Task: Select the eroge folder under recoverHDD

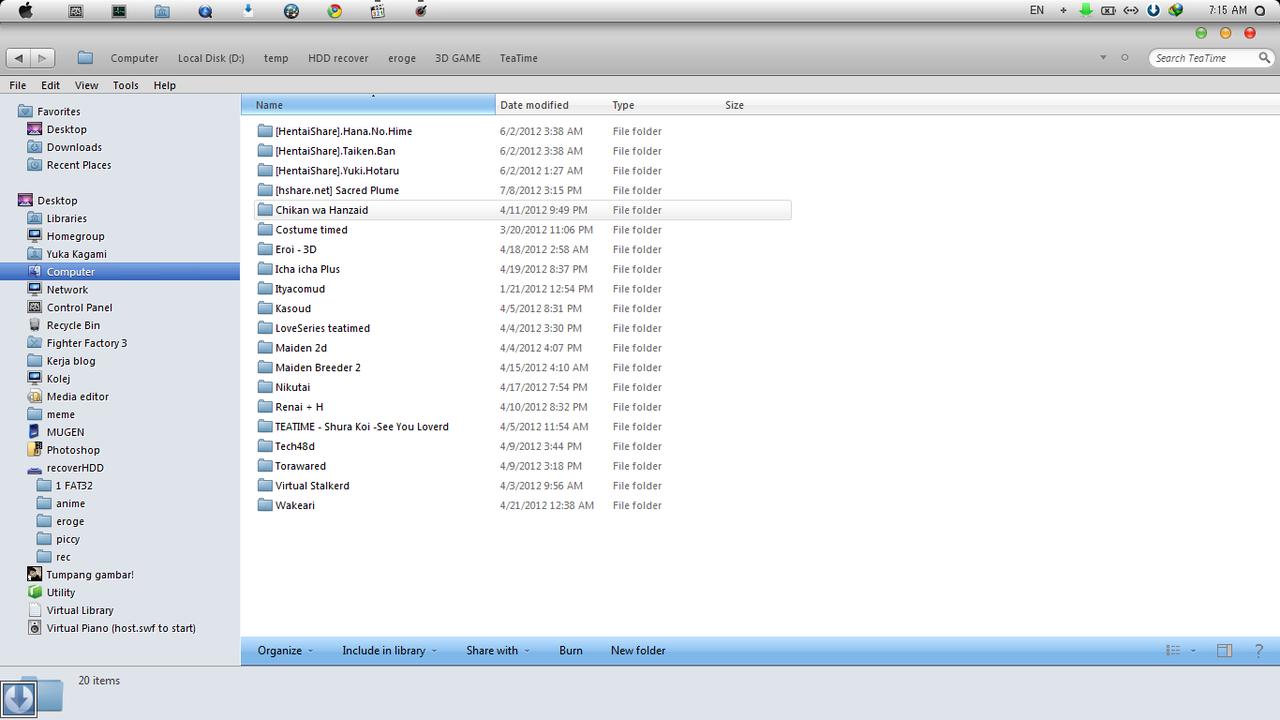Action: [69, 521]
